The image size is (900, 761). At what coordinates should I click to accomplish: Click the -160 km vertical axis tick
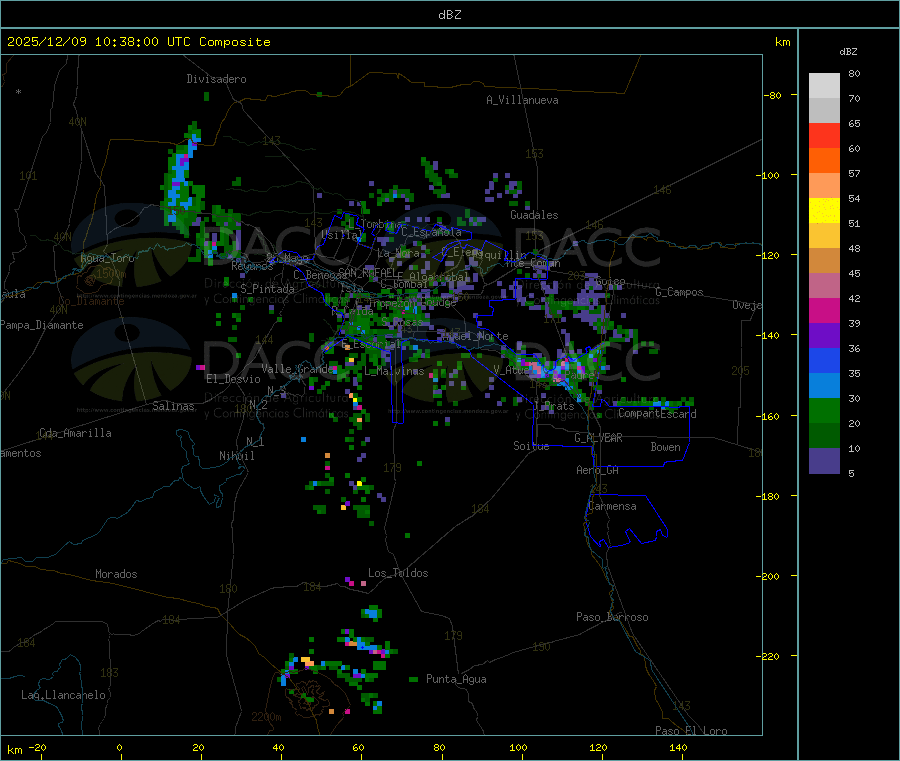(770, 416)
